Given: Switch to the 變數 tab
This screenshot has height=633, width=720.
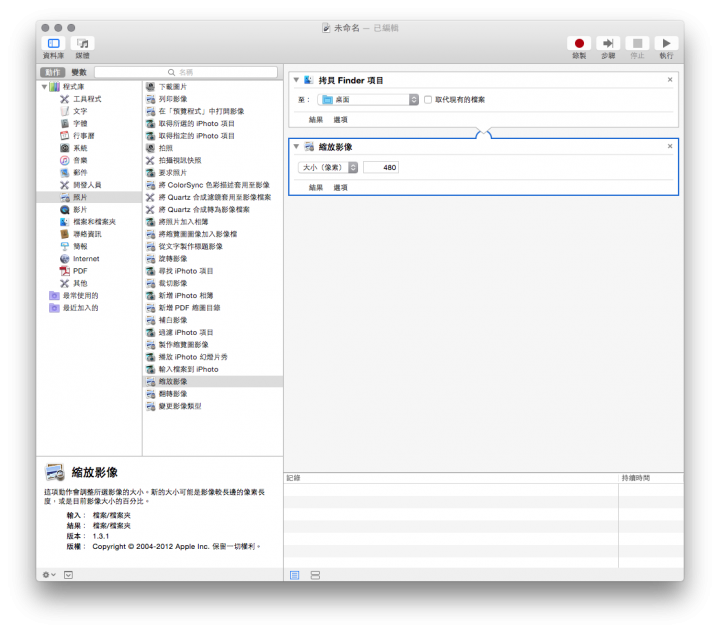Looking at the screenshot, I should tap(79, 73).
